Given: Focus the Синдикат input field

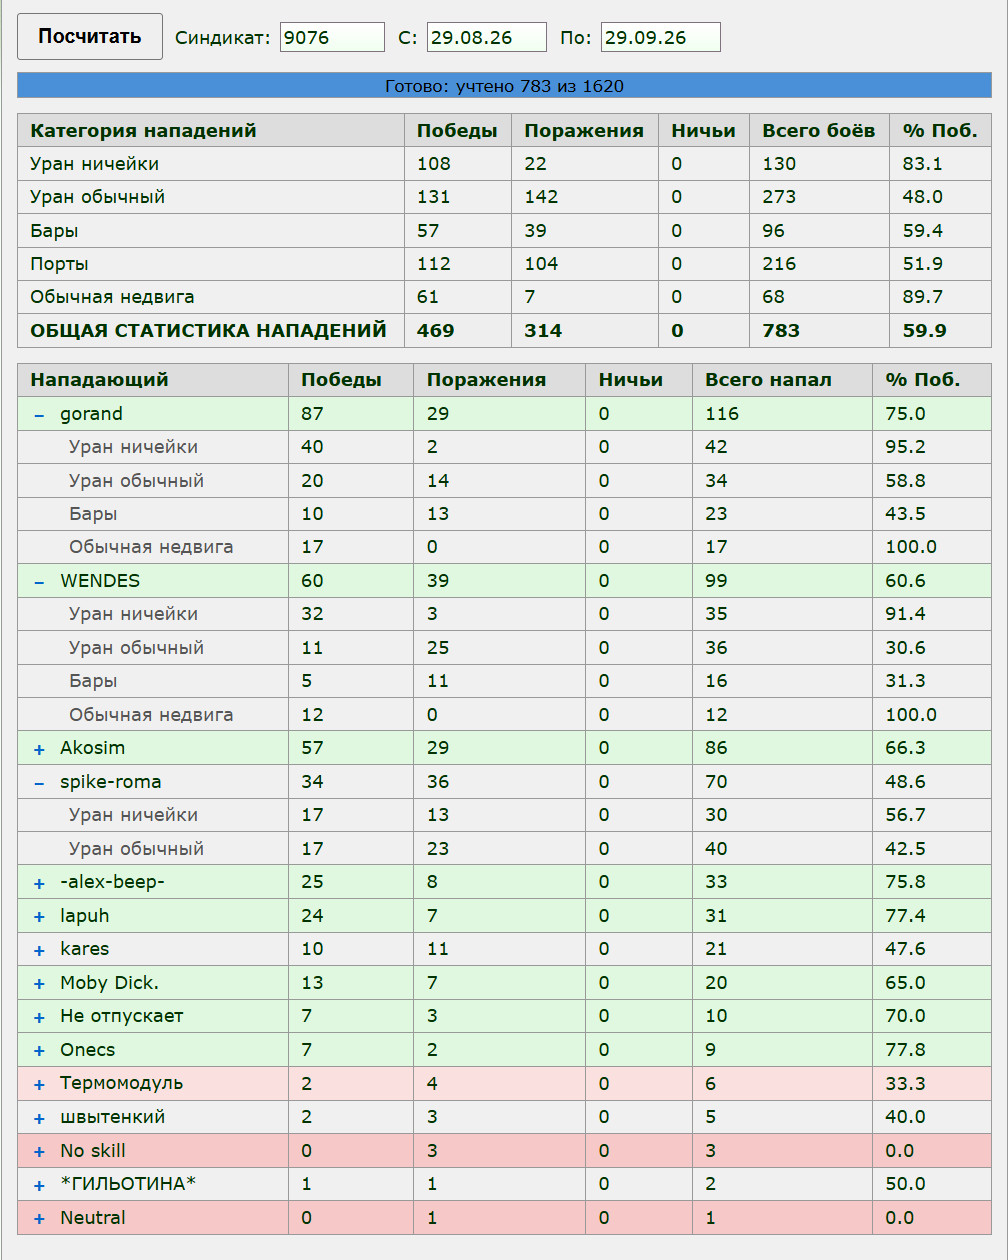Looking at the screenshot, I should (332, 38).
